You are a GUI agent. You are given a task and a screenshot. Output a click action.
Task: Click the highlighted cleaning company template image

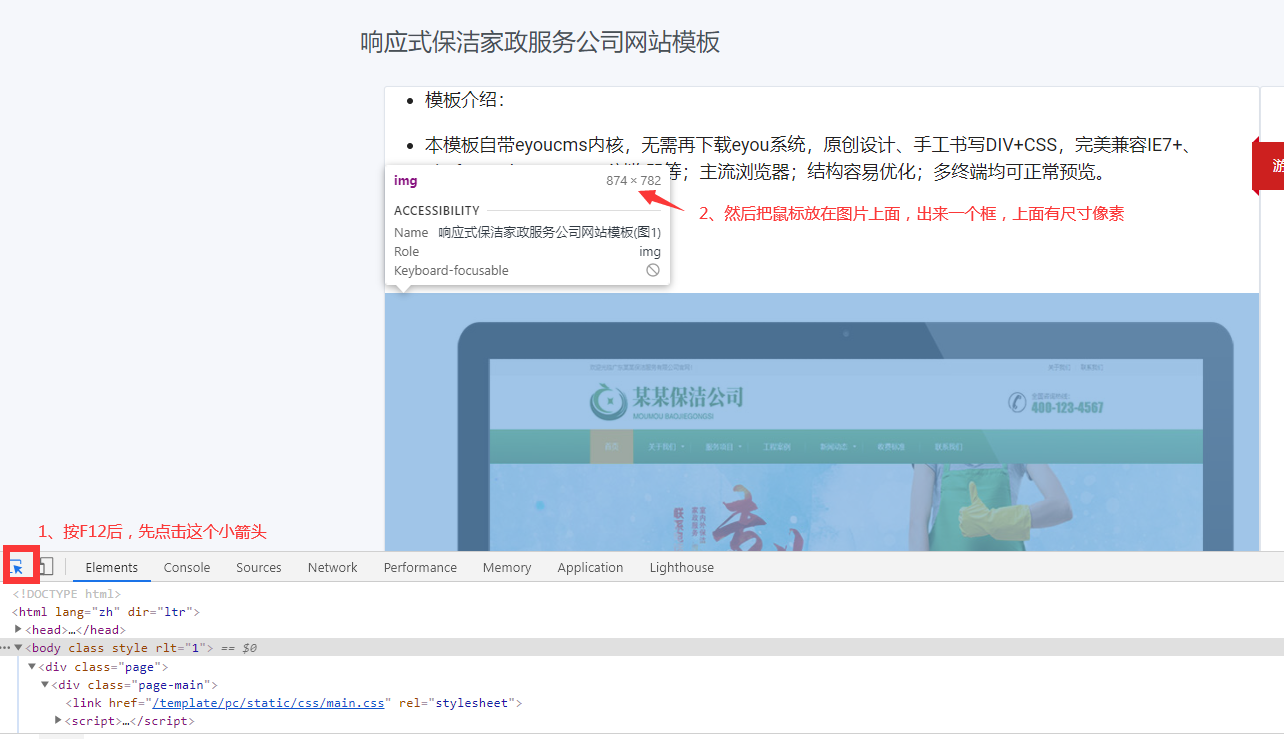tap(822, 422)
